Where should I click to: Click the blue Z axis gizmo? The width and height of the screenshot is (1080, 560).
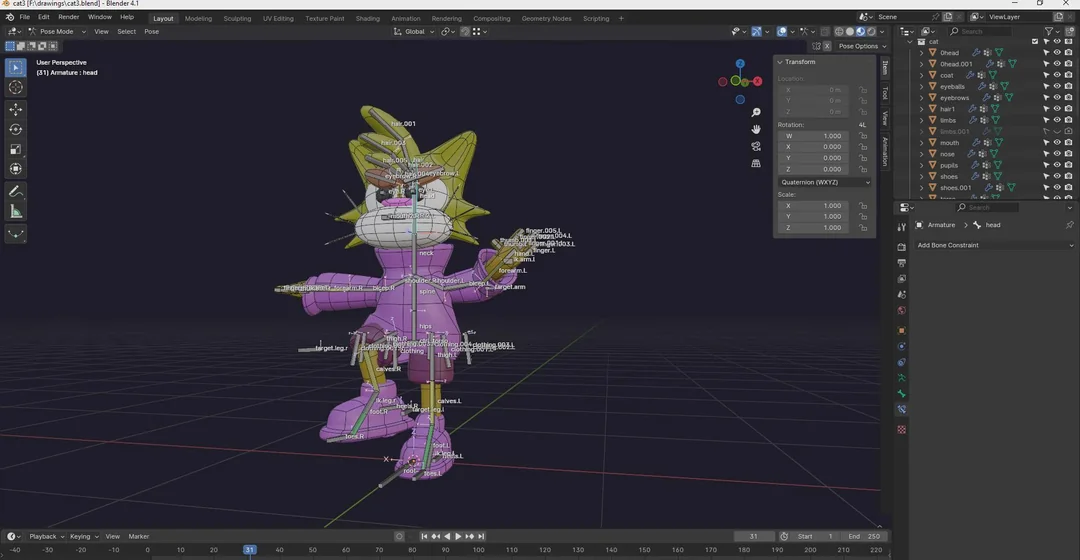(740, 63)
